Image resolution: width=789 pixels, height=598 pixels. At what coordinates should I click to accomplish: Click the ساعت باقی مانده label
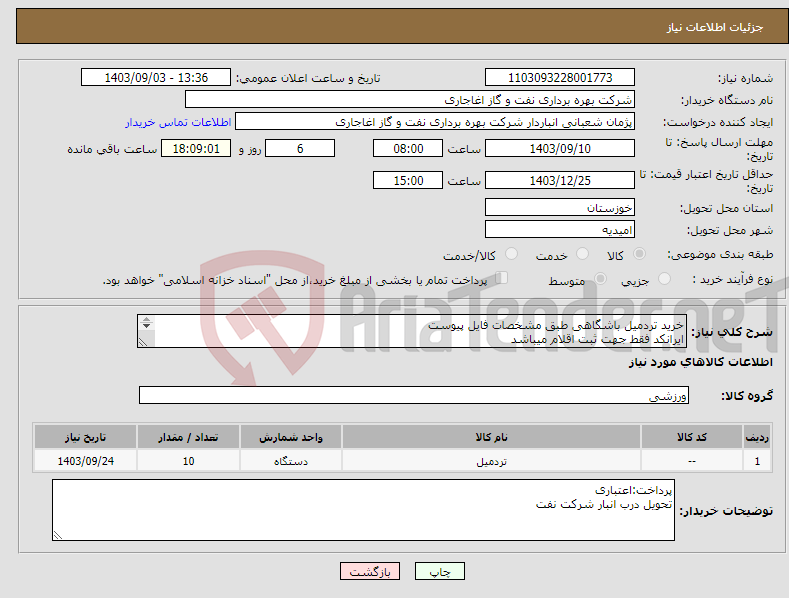coord(112,150)
